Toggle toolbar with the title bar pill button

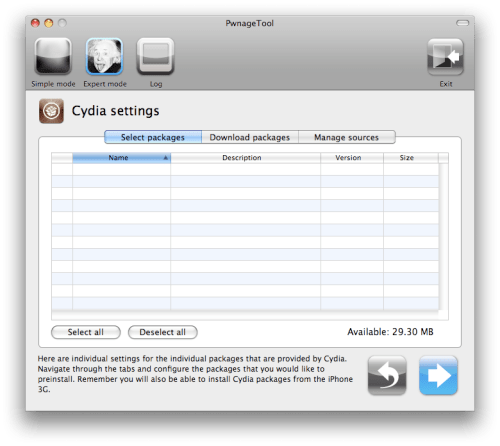pos(462,23)
